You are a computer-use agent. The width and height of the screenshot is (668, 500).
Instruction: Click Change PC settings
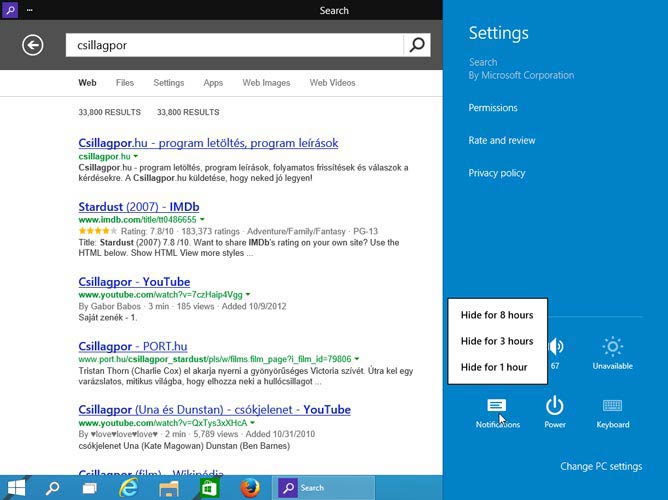click(x=601, y=466)
